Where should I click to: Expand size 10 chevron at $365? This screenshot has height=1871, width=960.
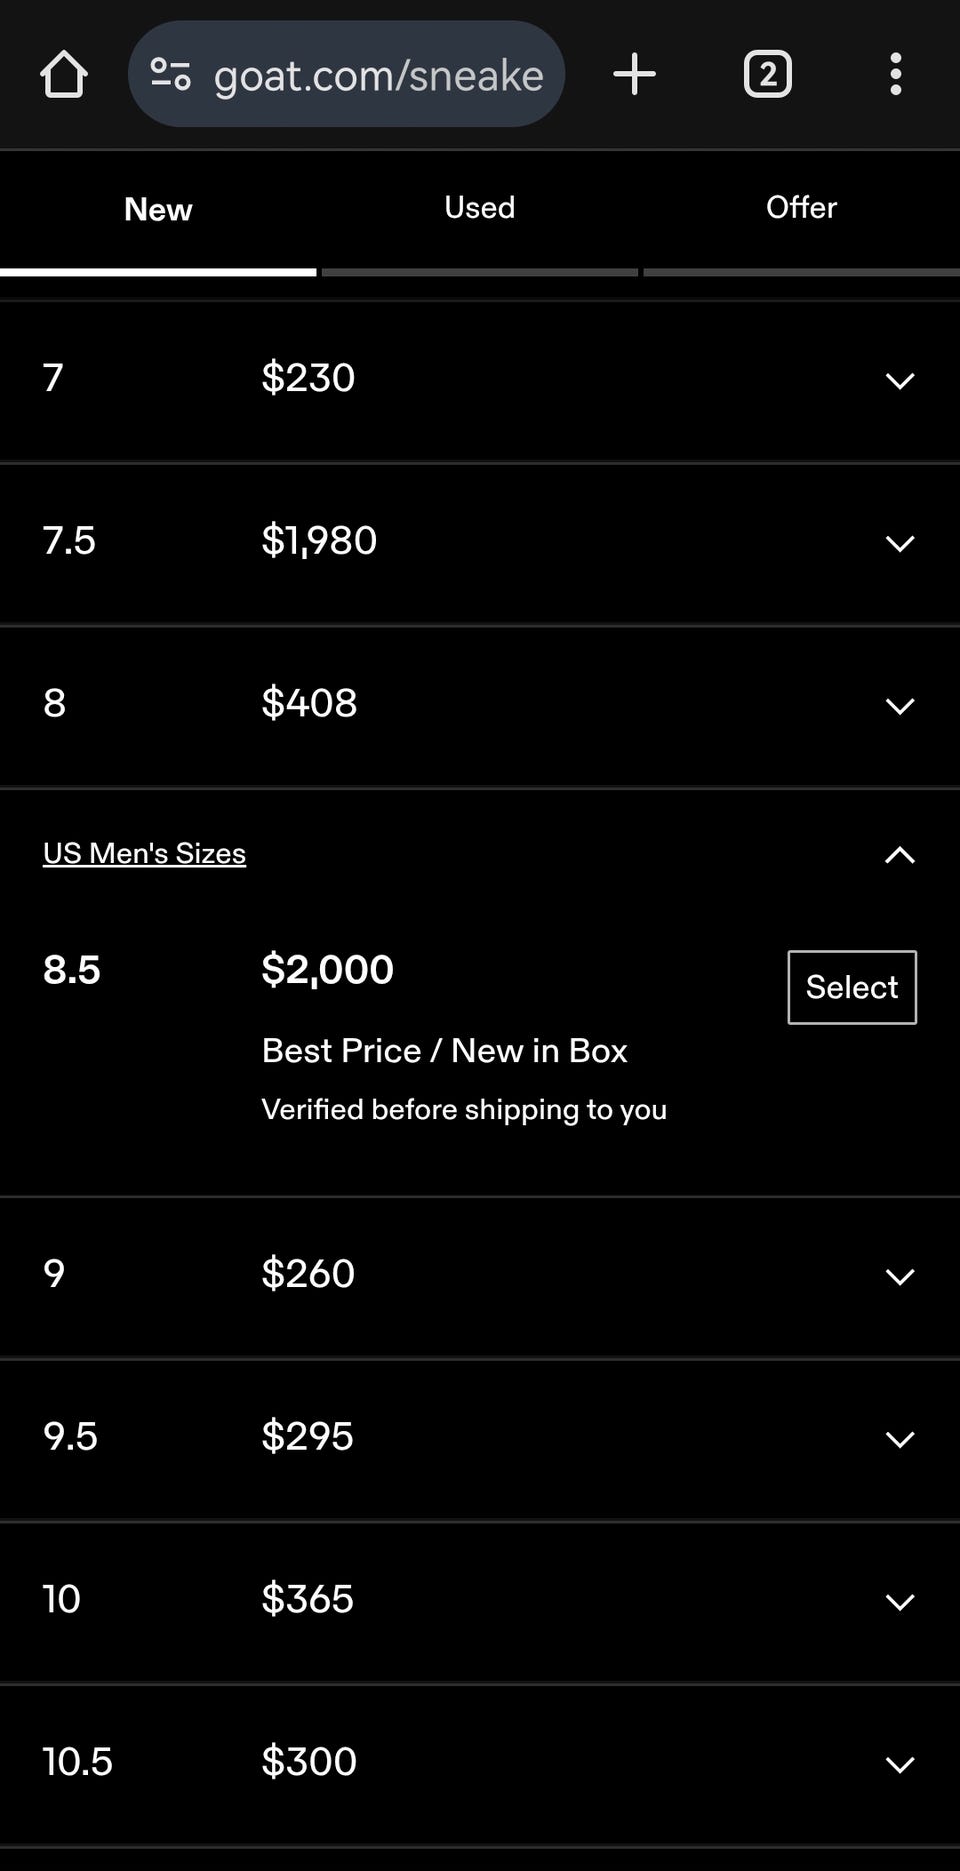[900, 1602]
